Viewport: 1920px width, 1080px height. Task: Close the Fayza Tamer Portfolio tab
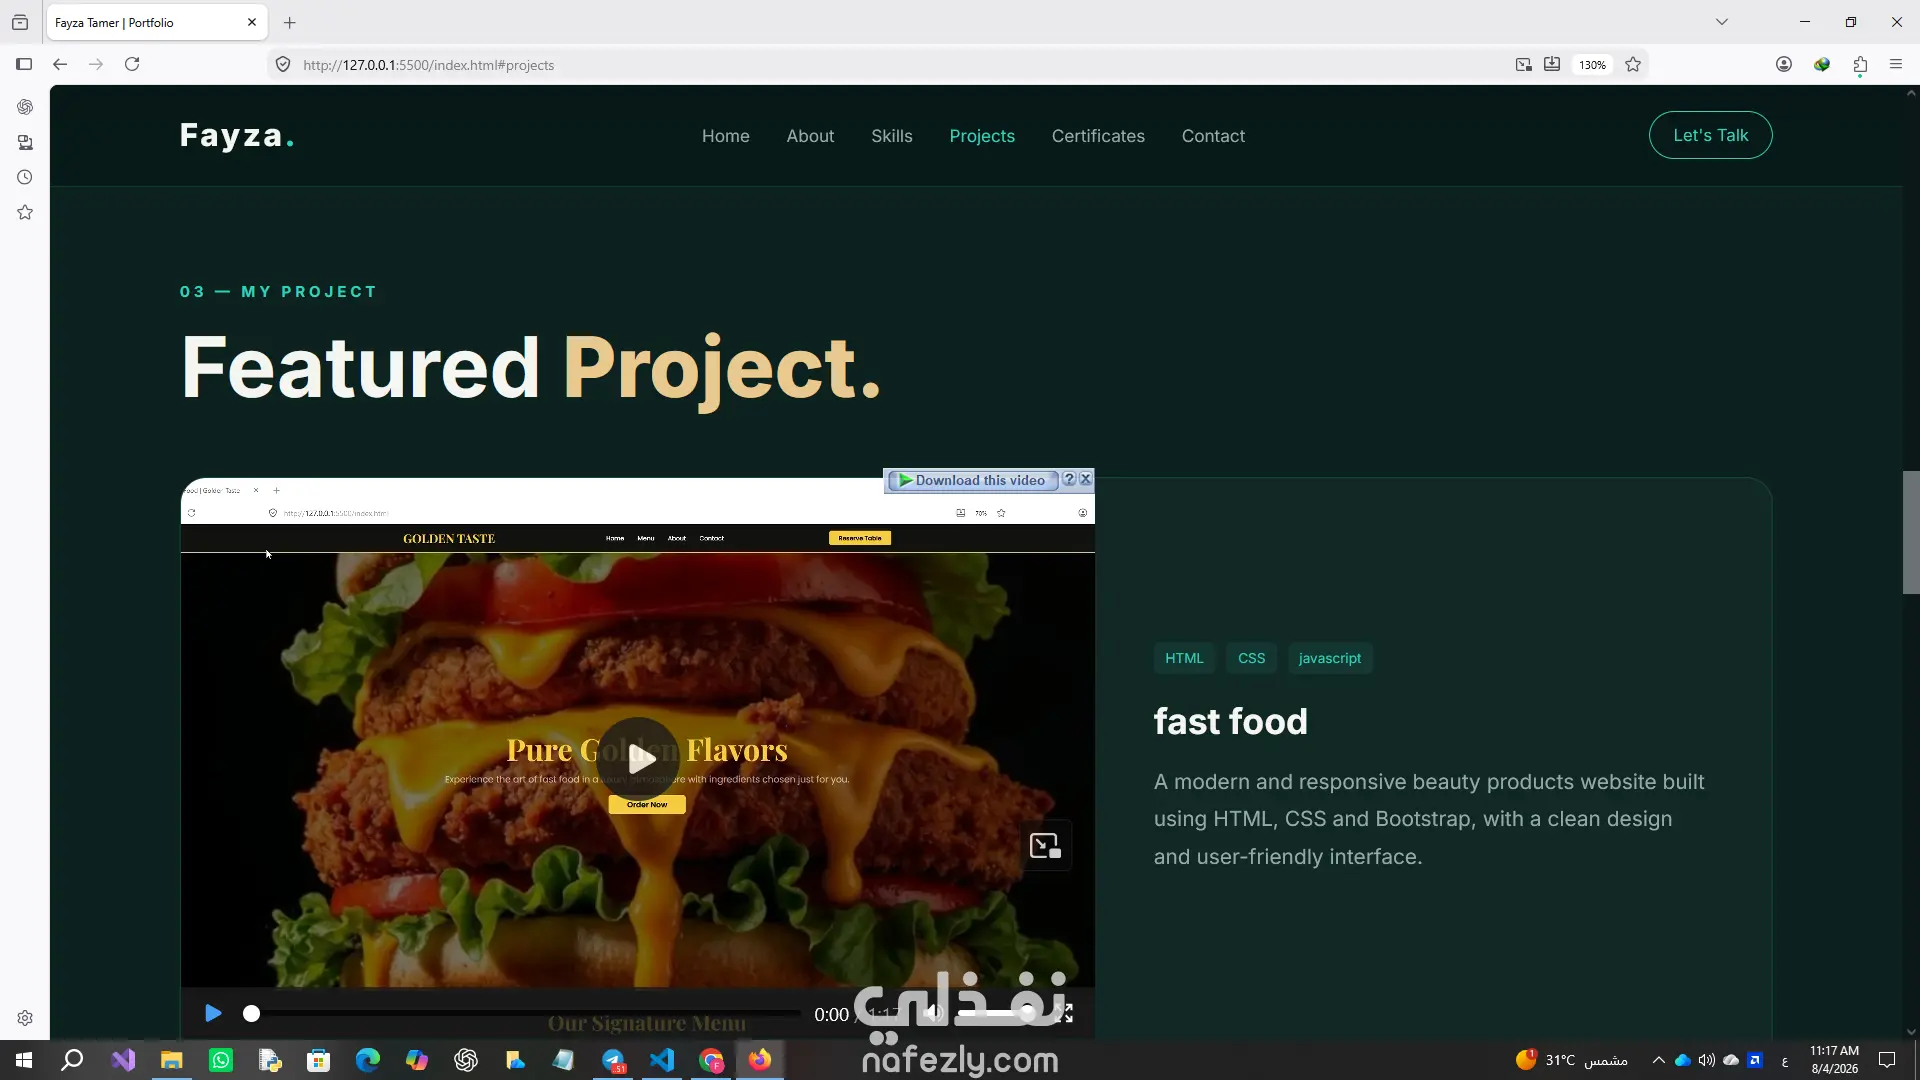pyautogui.click(x=252, y=22)
